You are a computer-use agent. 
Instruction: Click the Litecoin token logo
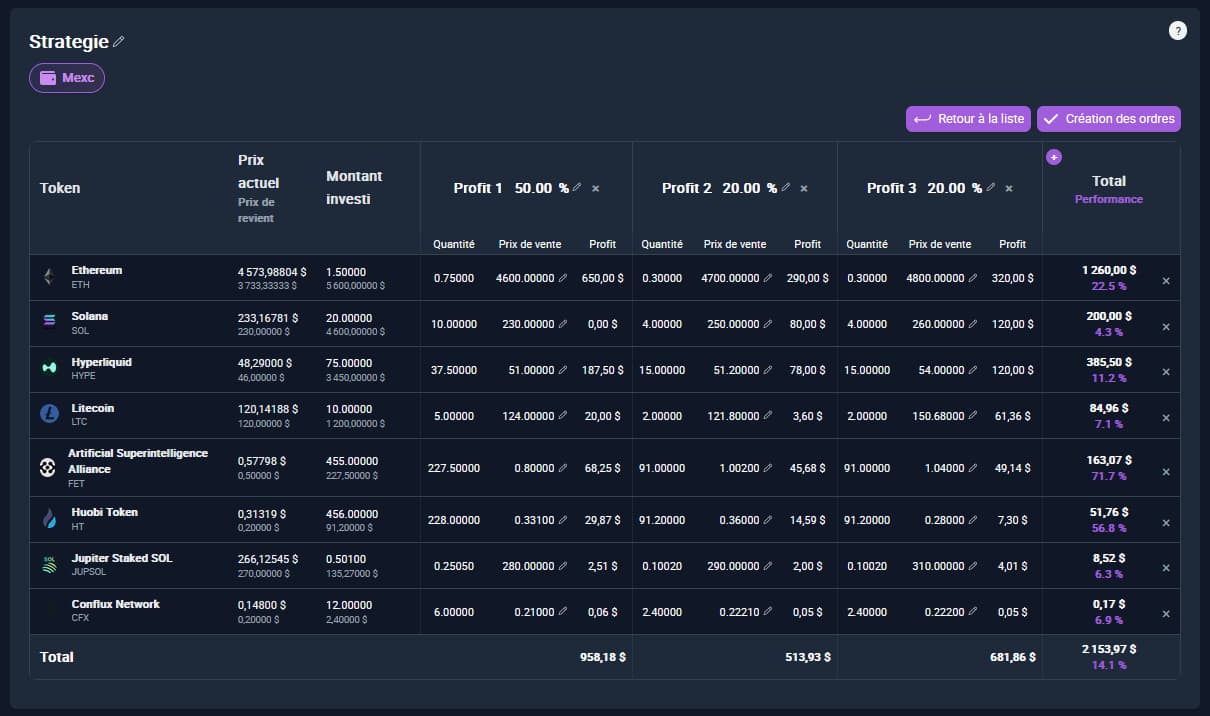click(x=49, y=413)
